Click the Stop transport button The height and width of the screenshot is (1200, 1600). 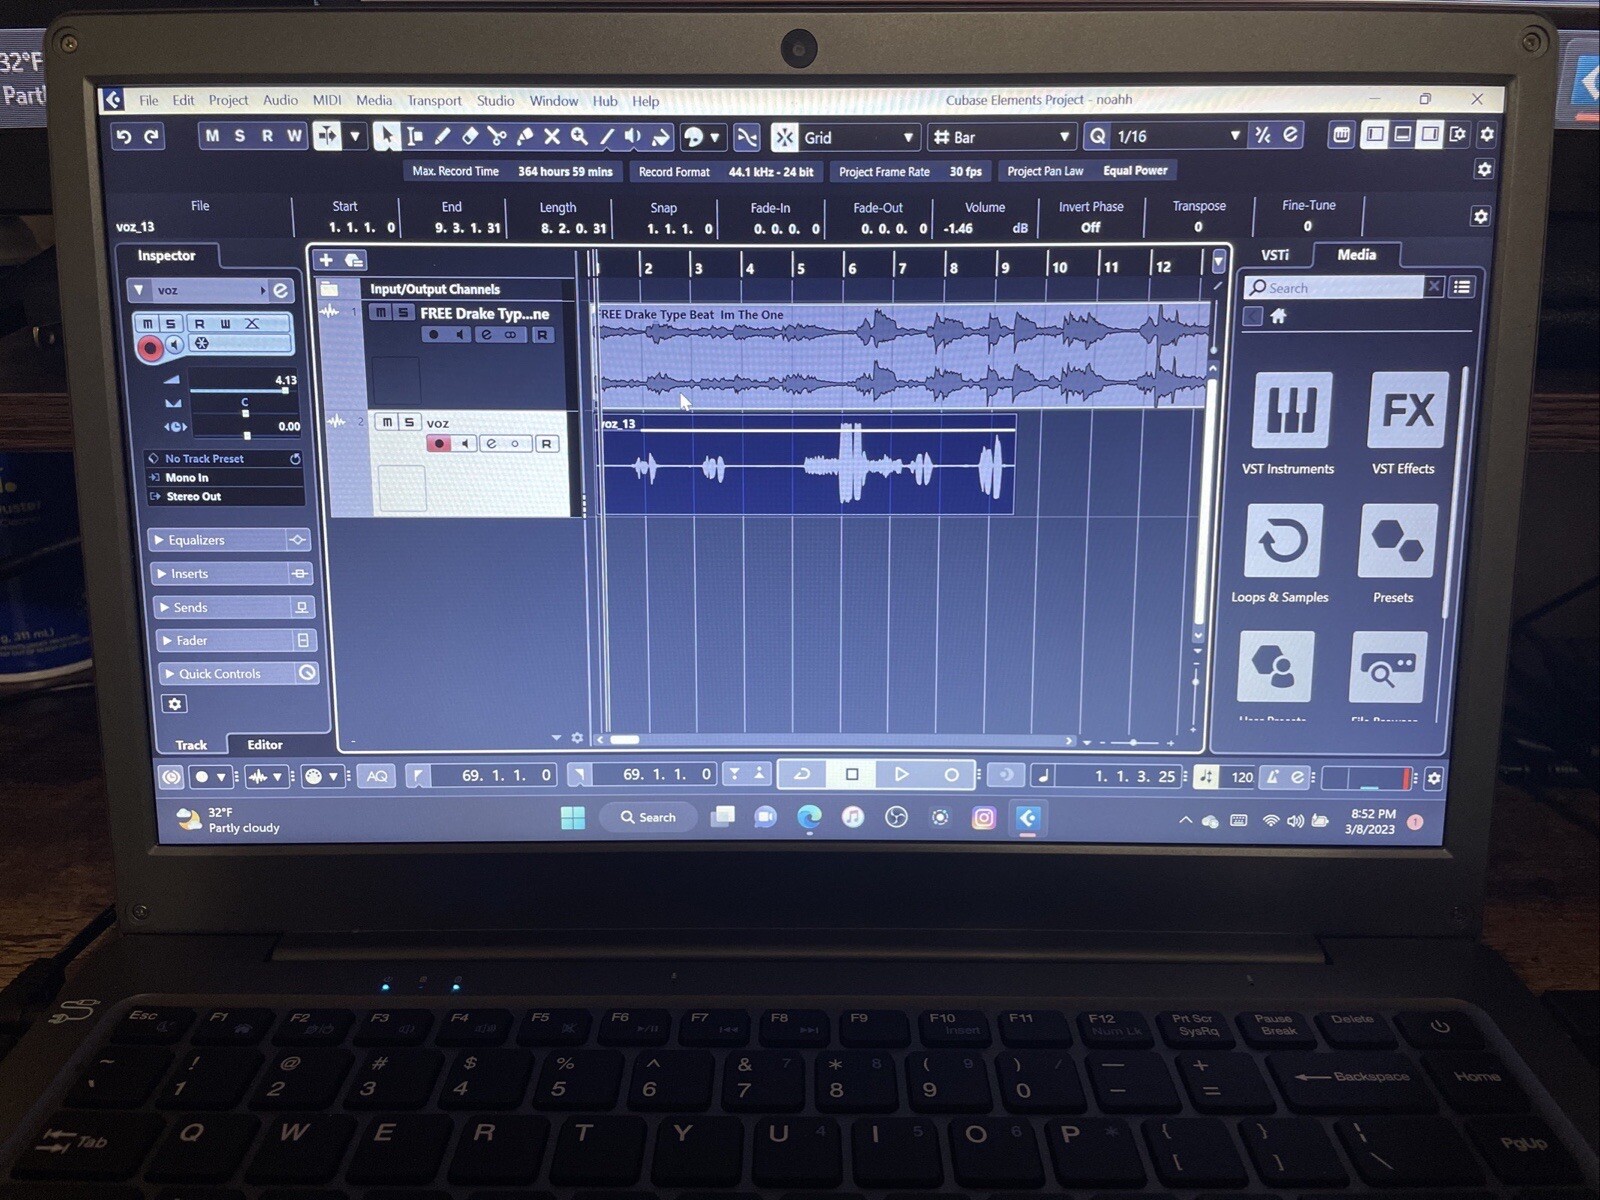point(852,774)
